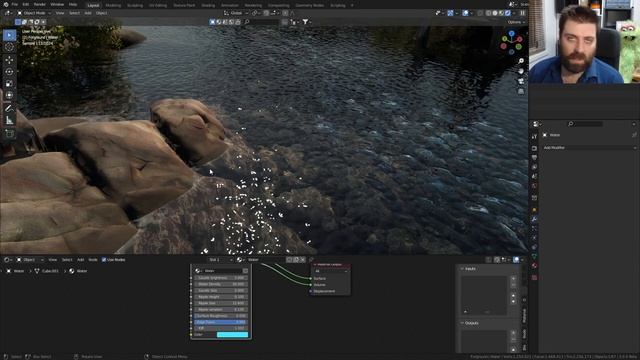Open the Render properties tab icon

[534, 148]
